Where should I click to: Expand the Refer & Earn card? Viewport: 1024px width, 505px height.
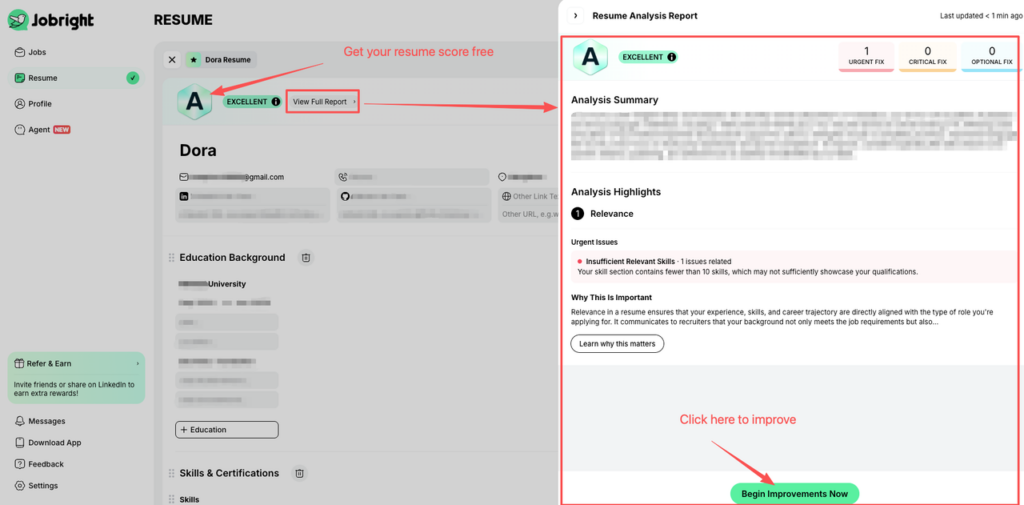pyautogui.click(x=76, y=378)
